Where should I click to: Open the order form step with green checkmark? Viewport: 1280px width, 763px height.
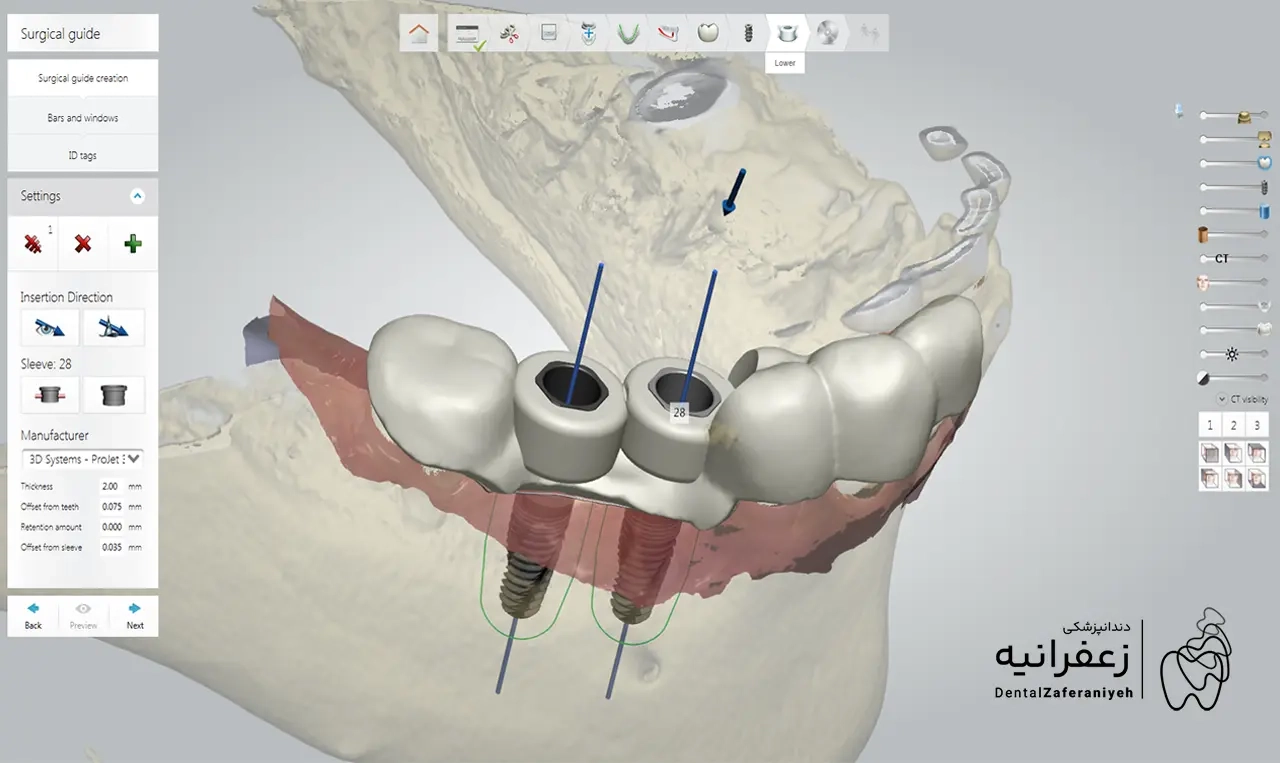pos(467,34)
